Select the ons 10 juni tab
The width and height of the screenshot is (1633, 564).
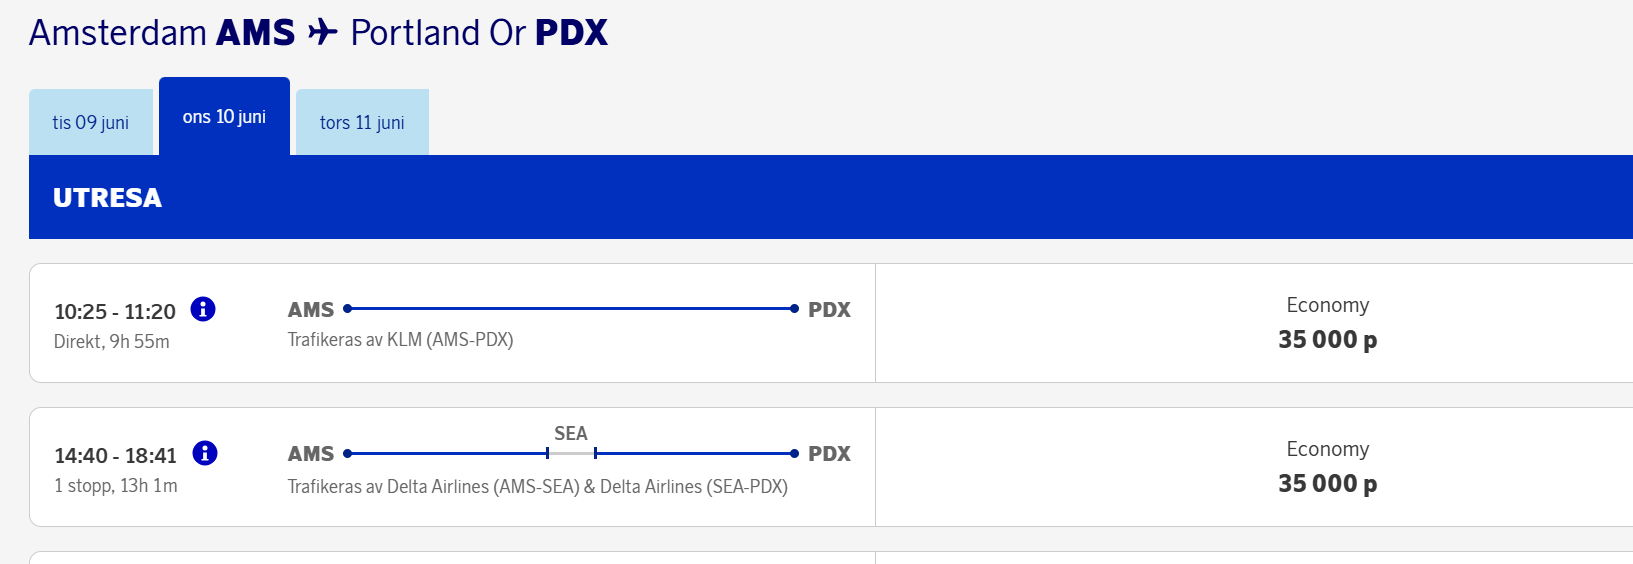point(224,117)
